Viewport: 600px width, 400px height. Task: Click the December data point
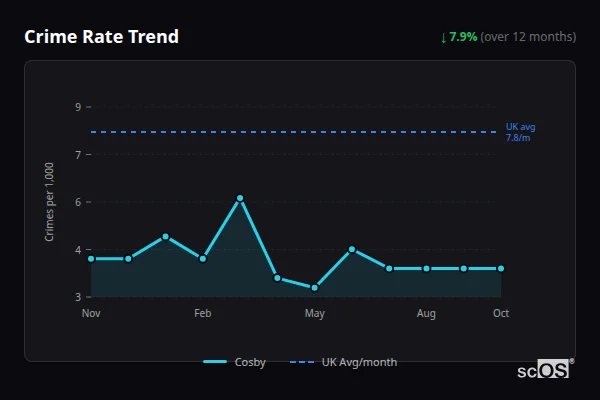(129, 259)
